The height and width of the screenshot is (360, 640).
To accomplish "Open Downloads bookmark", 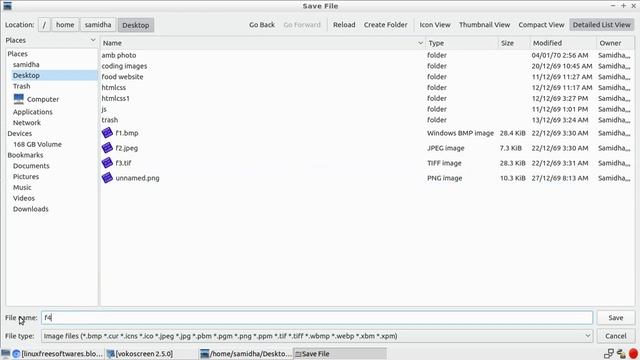I will 31,209.
